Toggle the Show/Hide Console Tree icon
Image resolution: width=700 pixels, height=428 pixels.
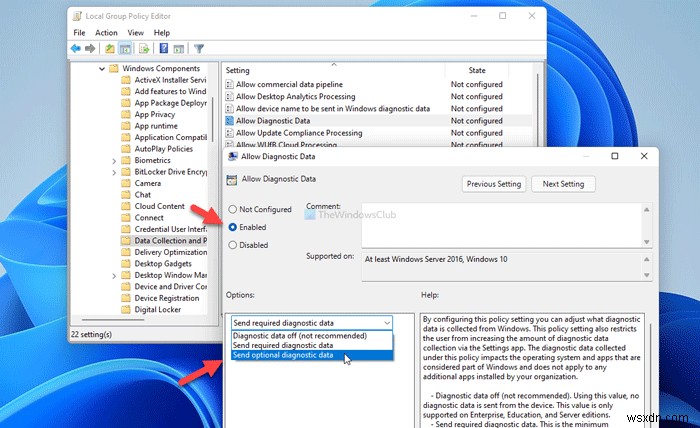tap(125, 48)
